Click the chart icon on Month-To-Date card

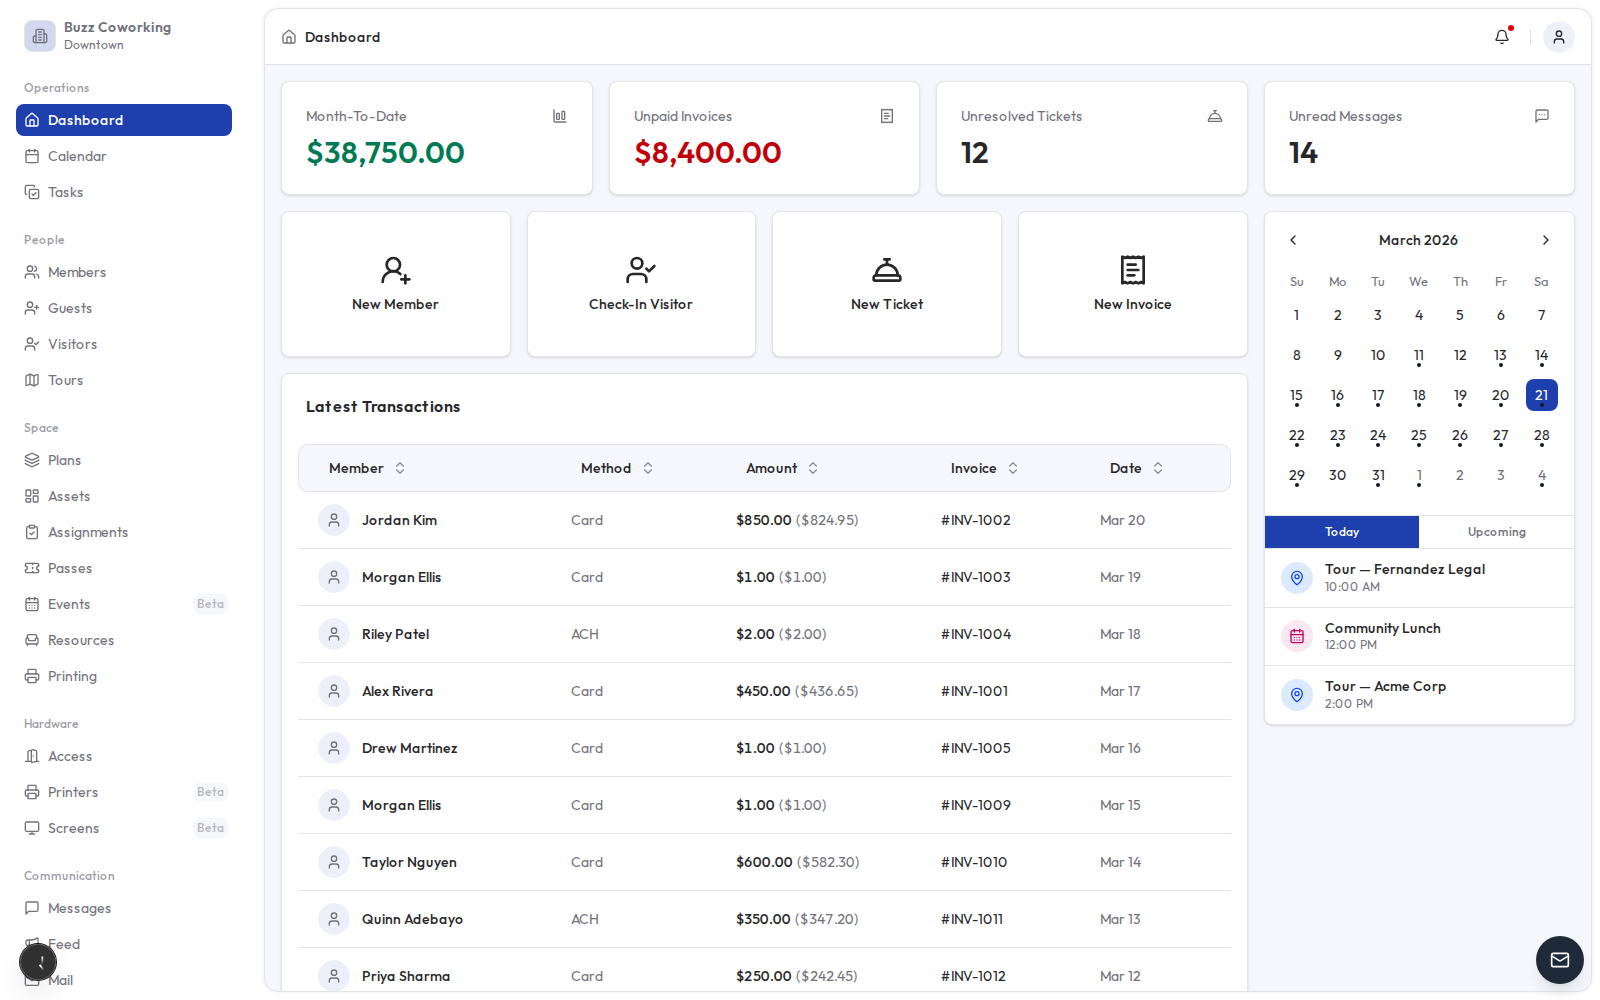(x=559, y=116)
